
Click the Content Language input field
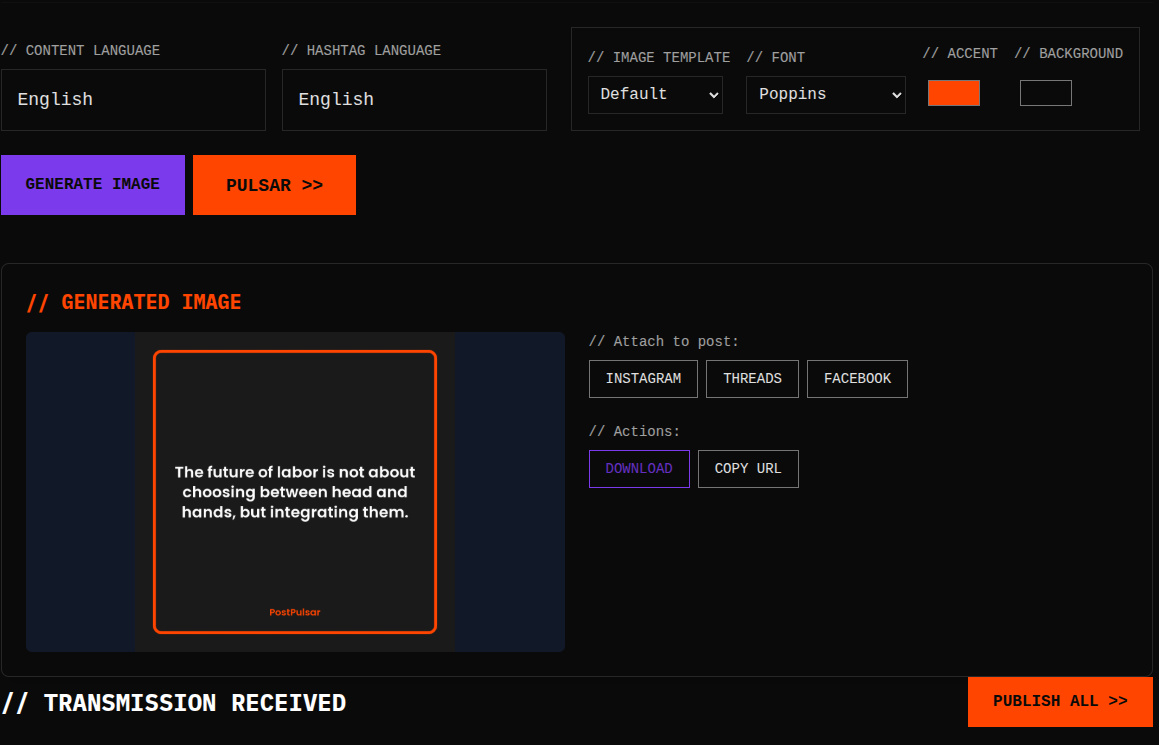pos(133,100)
